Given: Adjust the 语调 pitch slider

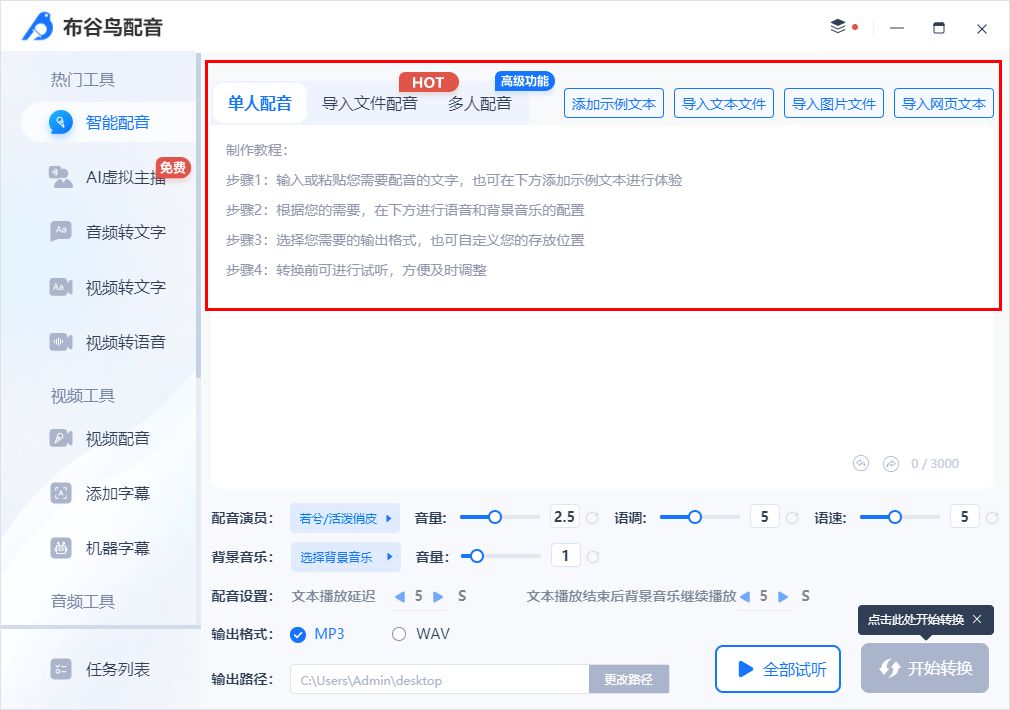Looking at the screenshot, I should pos(694,517).
